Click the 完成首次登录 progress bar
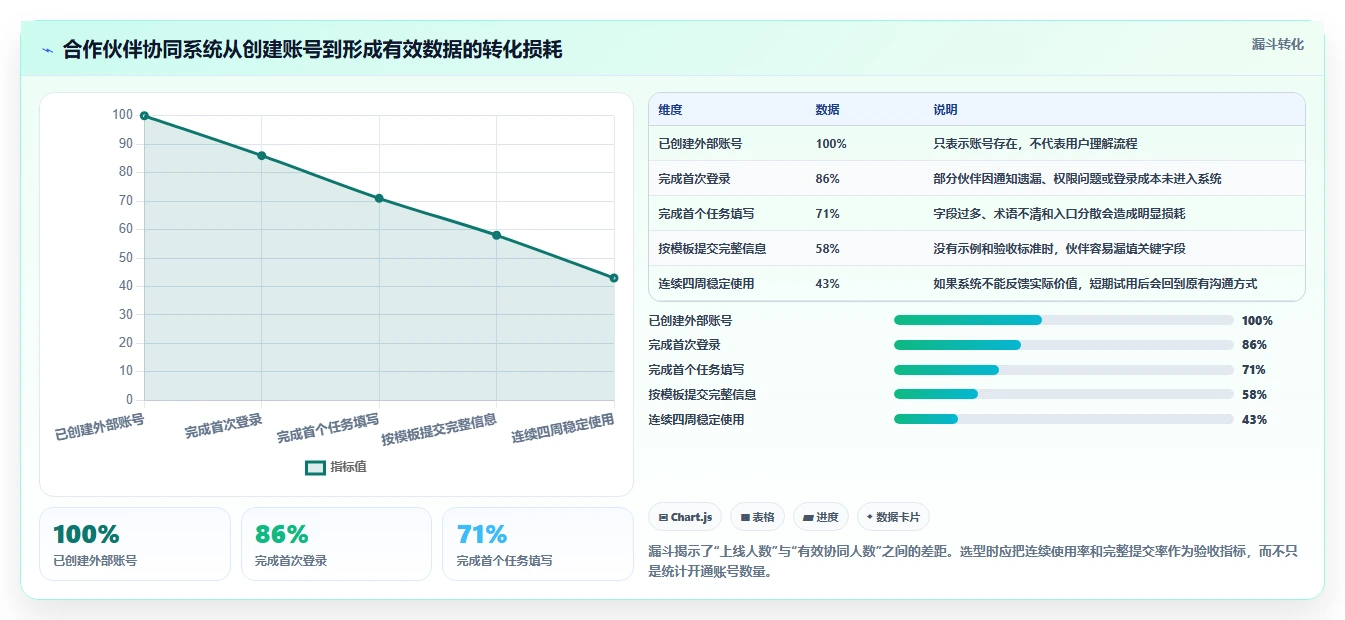The height and width of the screenshot is (620, 1345). point(1064,345)
